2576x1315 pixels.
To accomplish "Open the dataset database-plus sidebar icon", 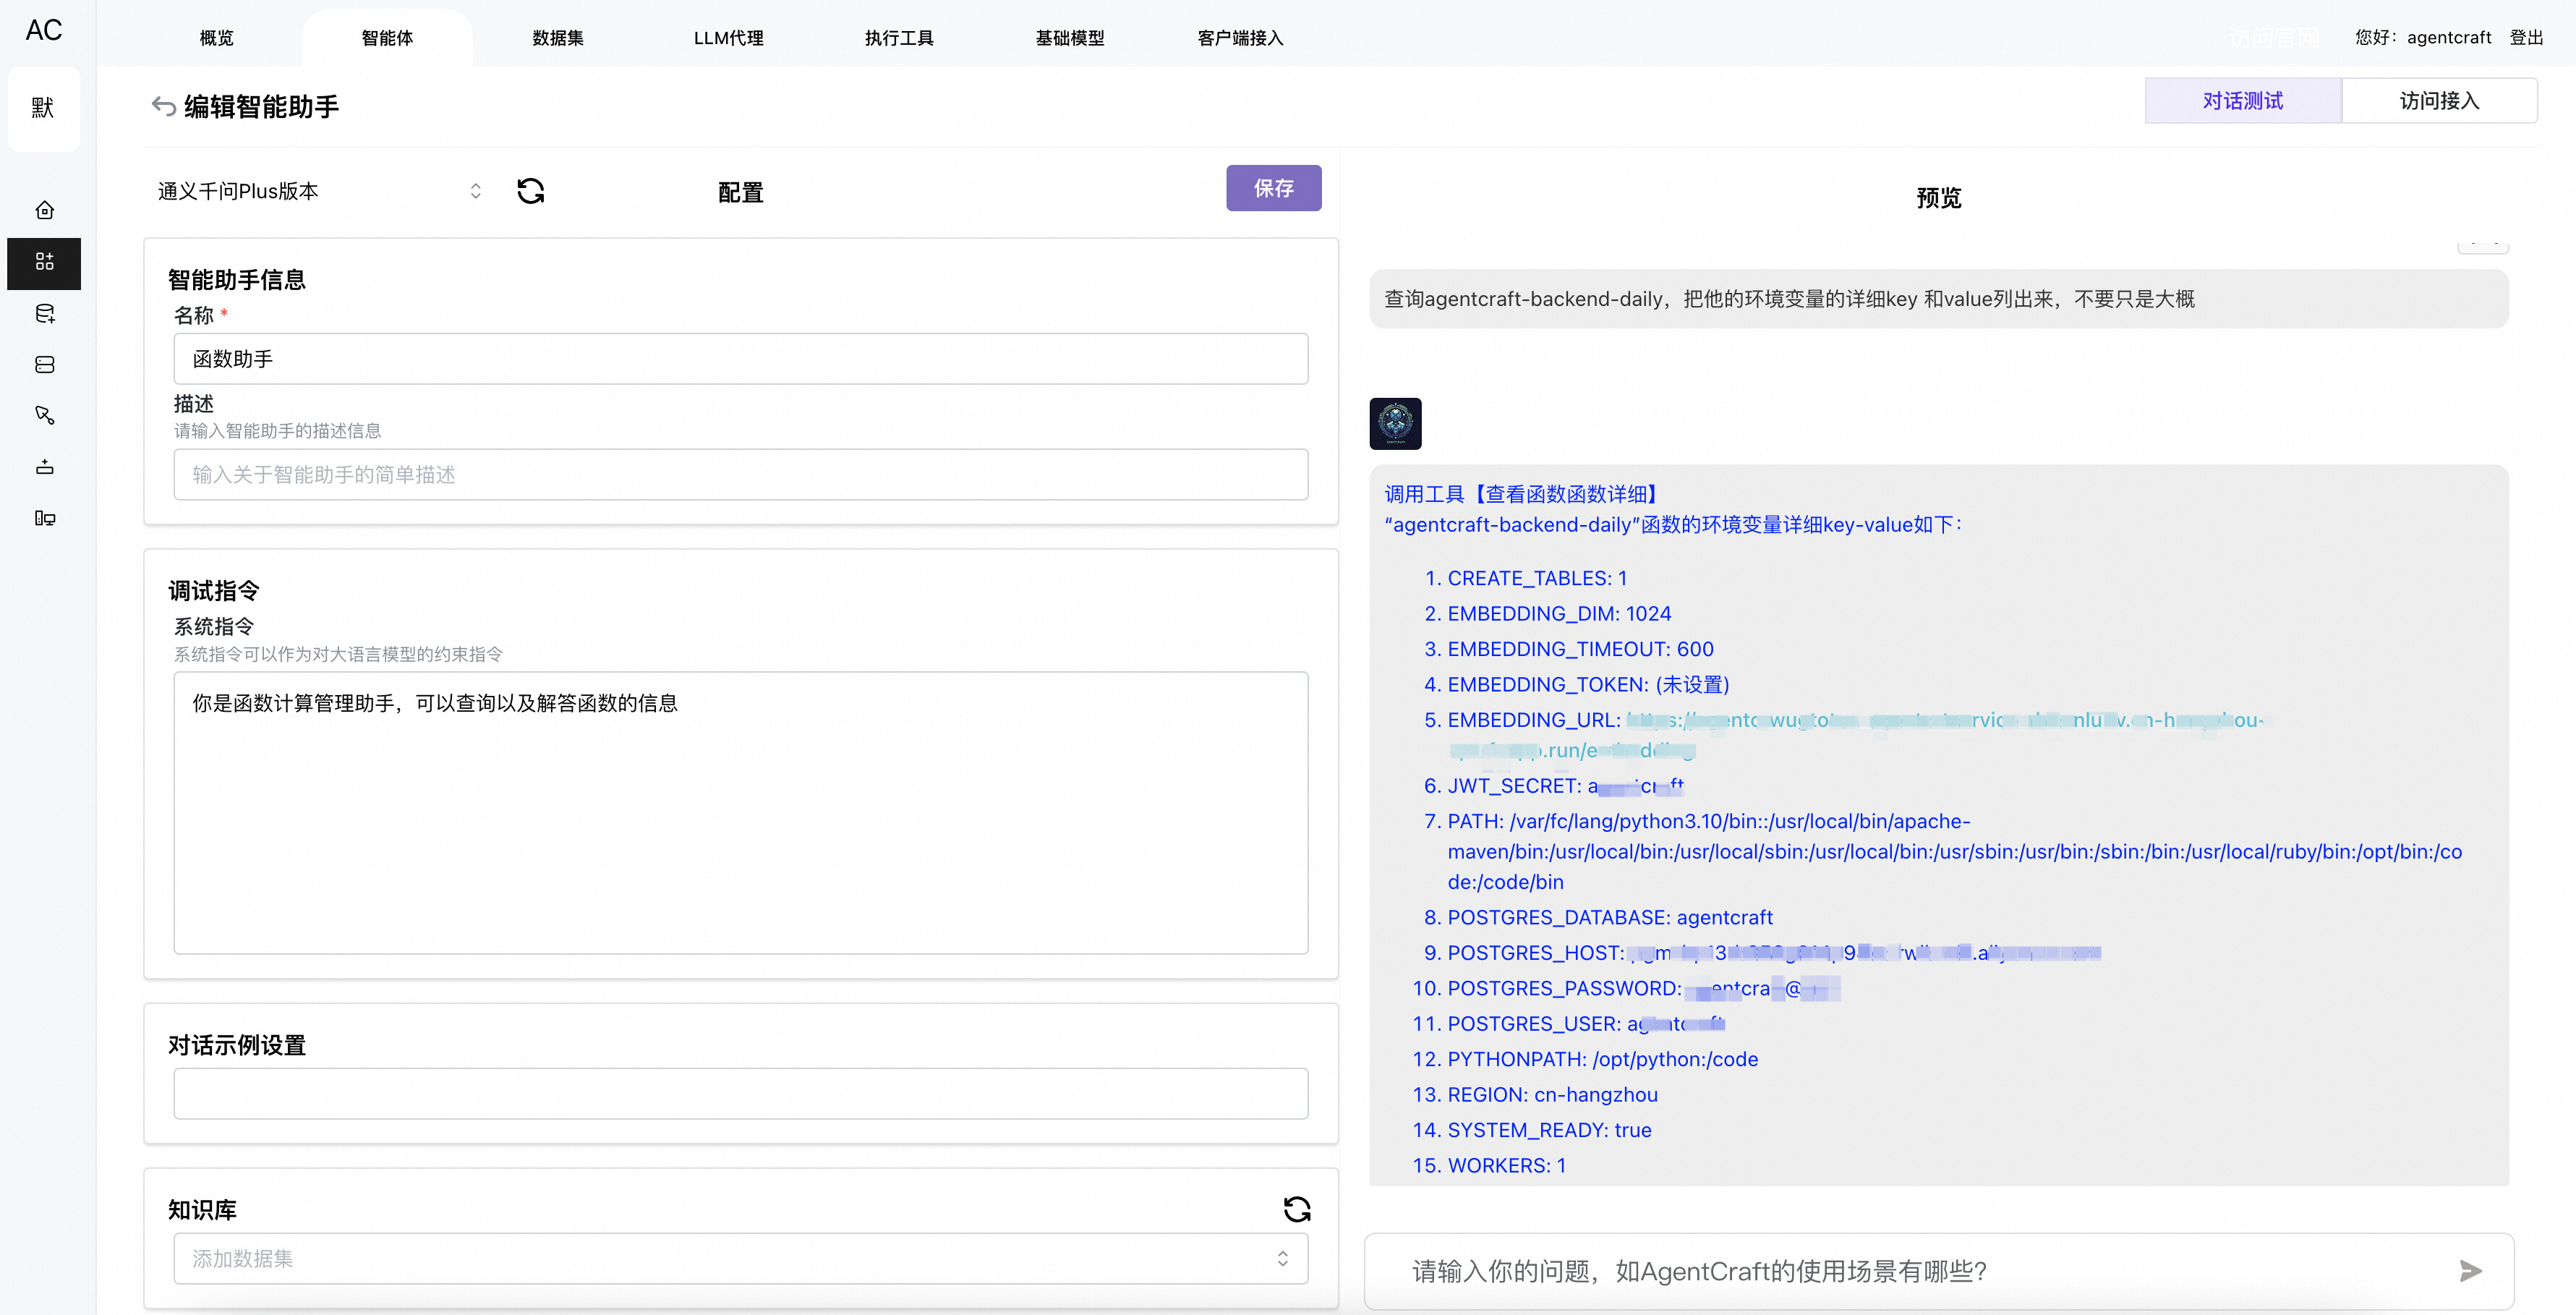I will (x=44, y=314).
